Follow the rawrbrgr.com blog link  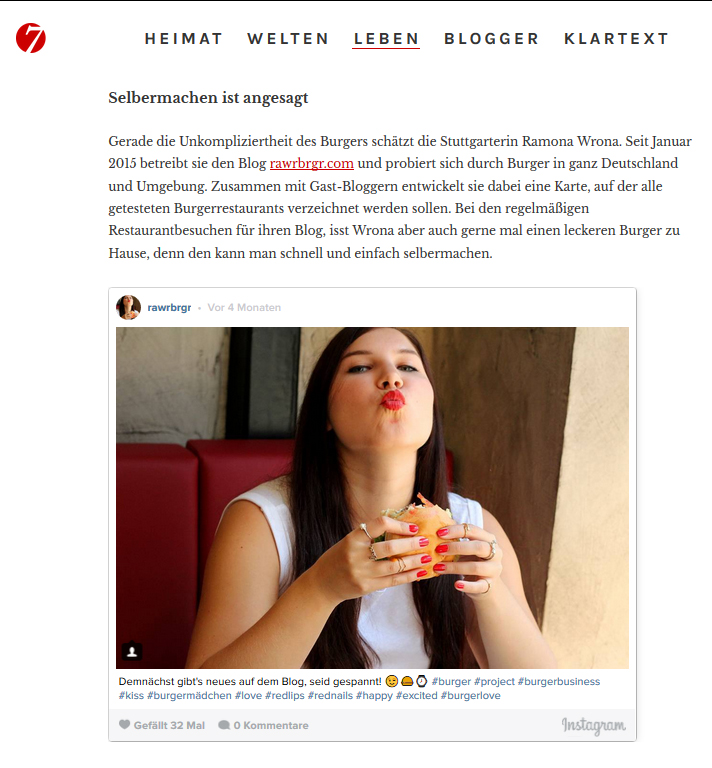pos(311,164)
